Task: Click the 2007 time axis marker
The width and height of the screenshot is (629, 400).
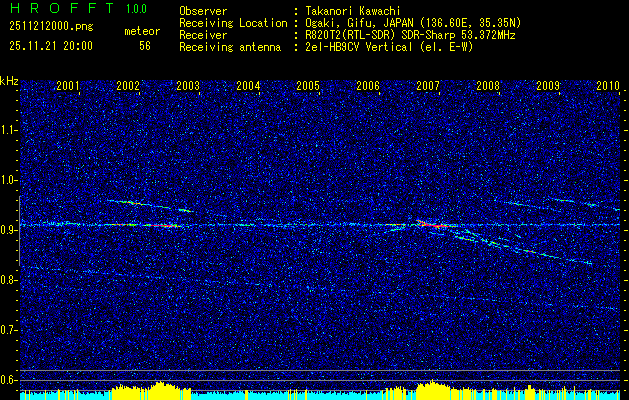Action: click(x=428, y=85)
